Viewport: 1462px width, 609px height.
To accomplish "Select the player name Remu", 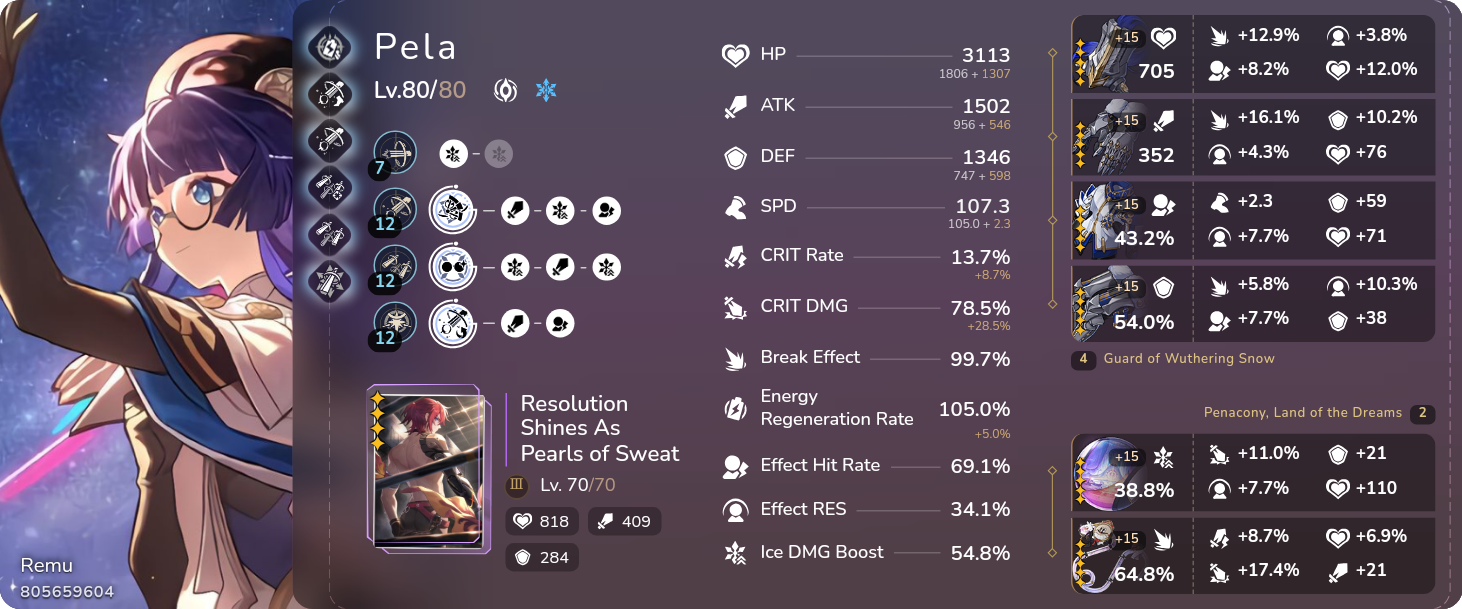I will 47,565.
